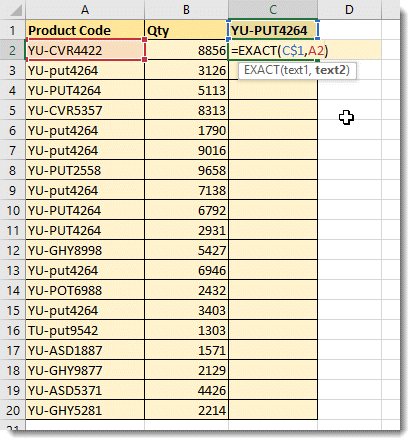The height and width of the screenshot is (445, 415).
Task: Click row 20 header
Action: tap(13, 410)
